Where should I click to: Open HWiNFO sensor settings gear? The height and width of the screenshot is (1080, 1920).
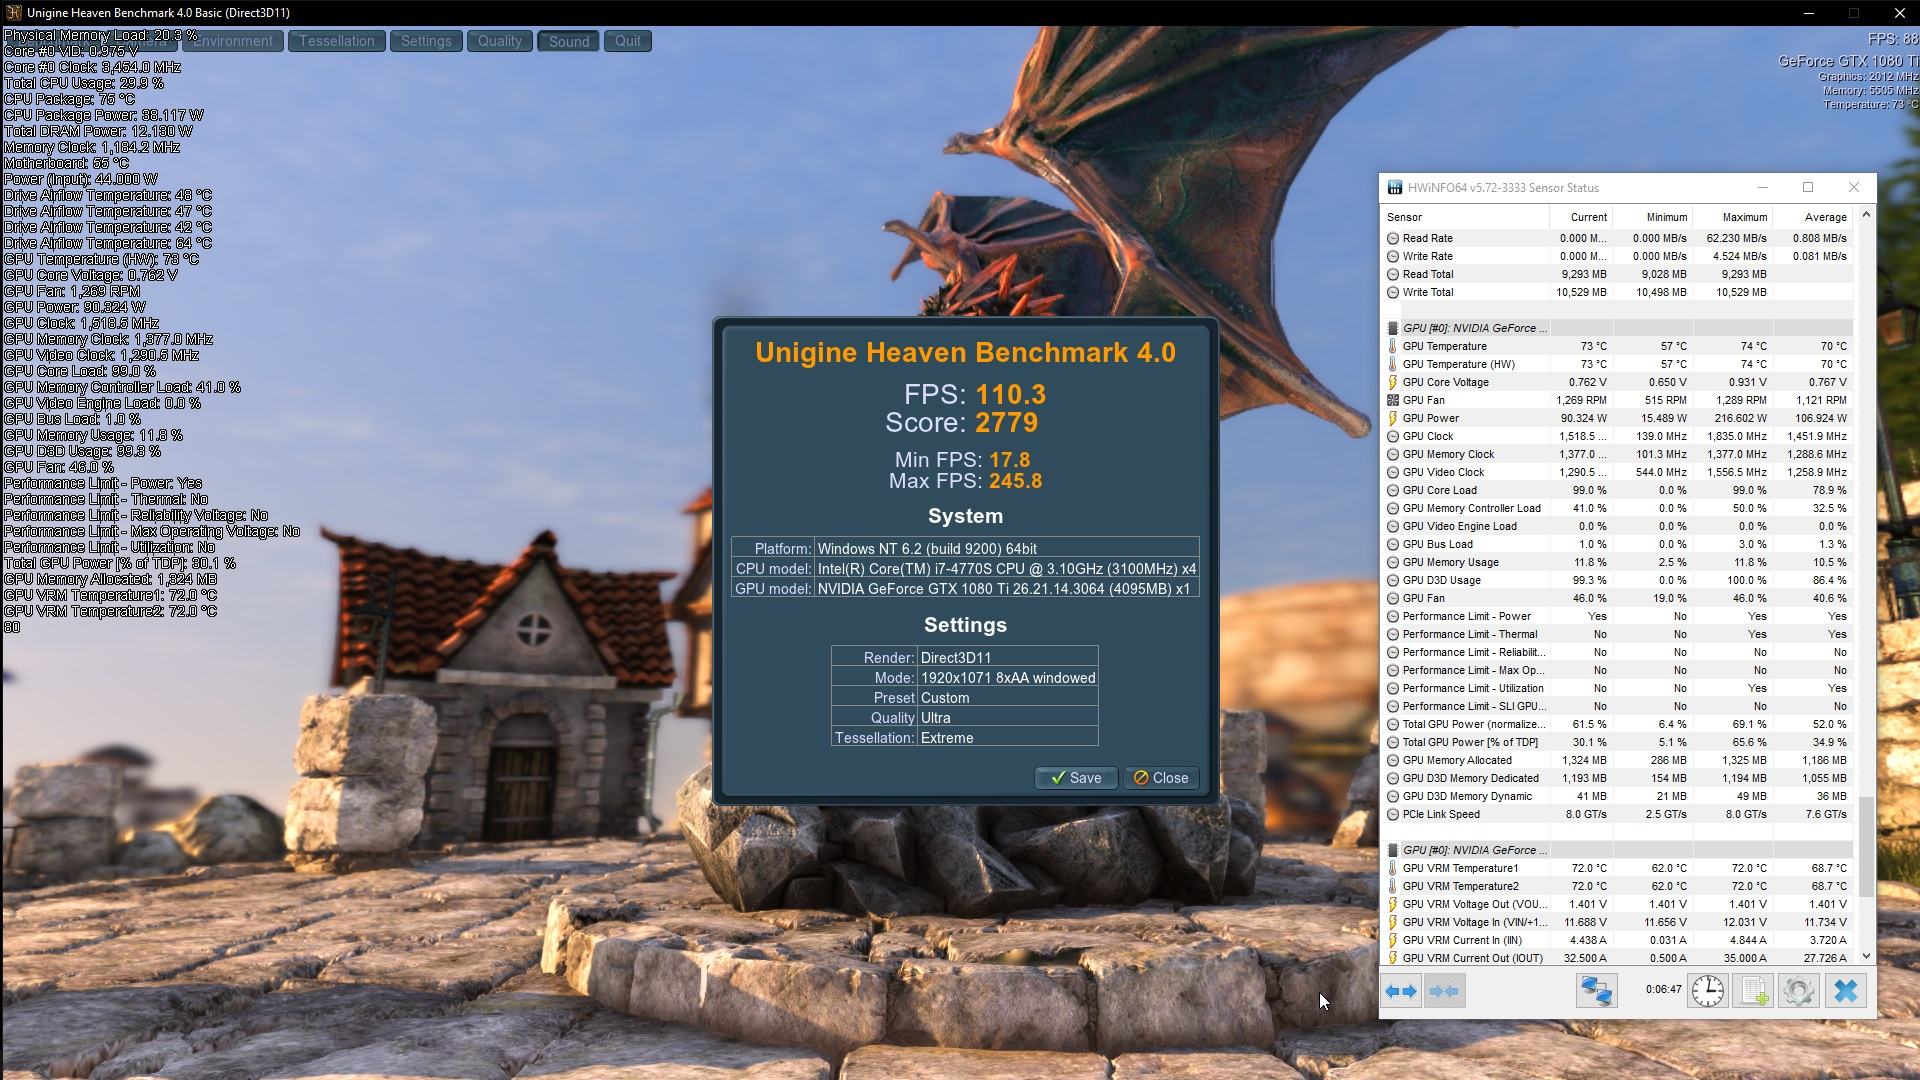(x=1798, y=991)
